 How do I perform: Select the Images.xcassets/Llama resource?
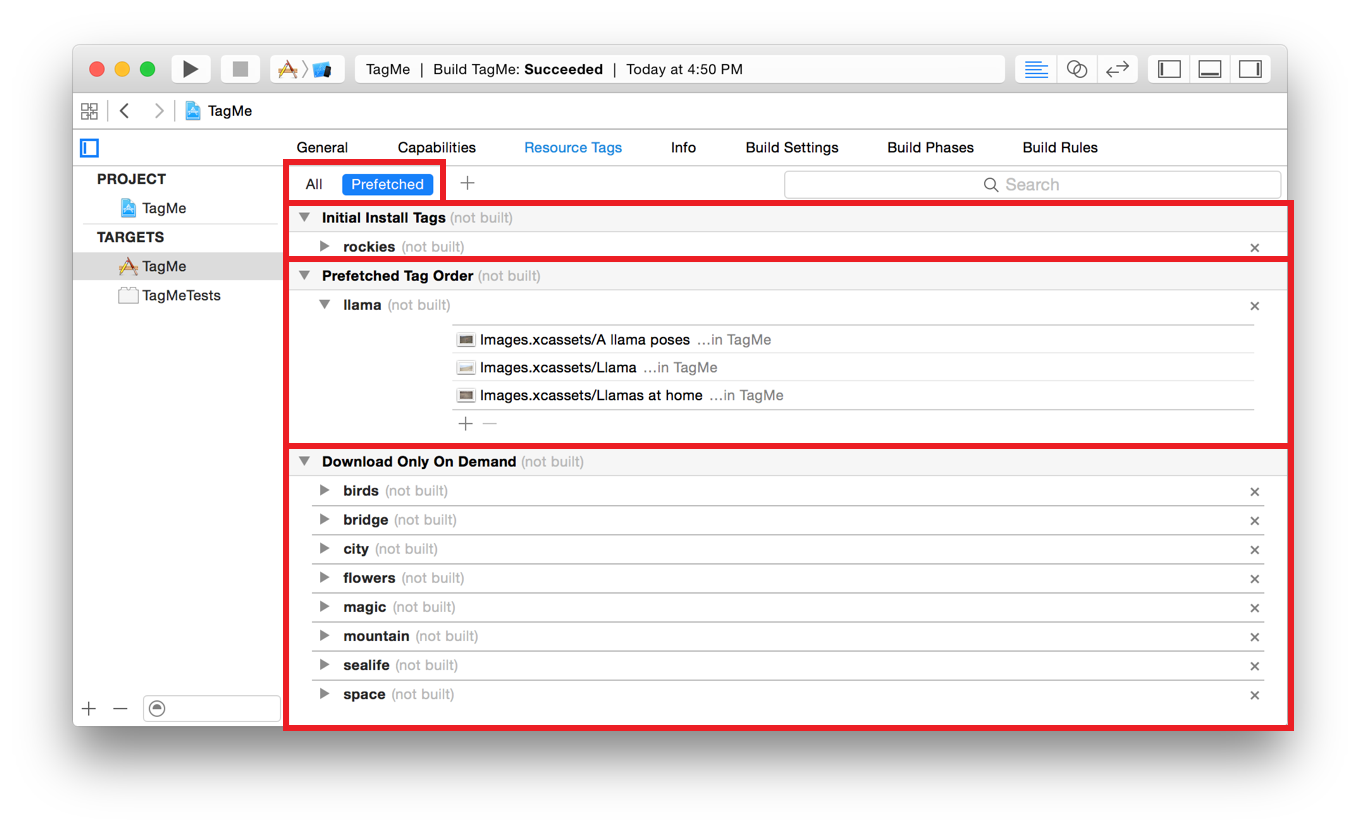[853, 367]
